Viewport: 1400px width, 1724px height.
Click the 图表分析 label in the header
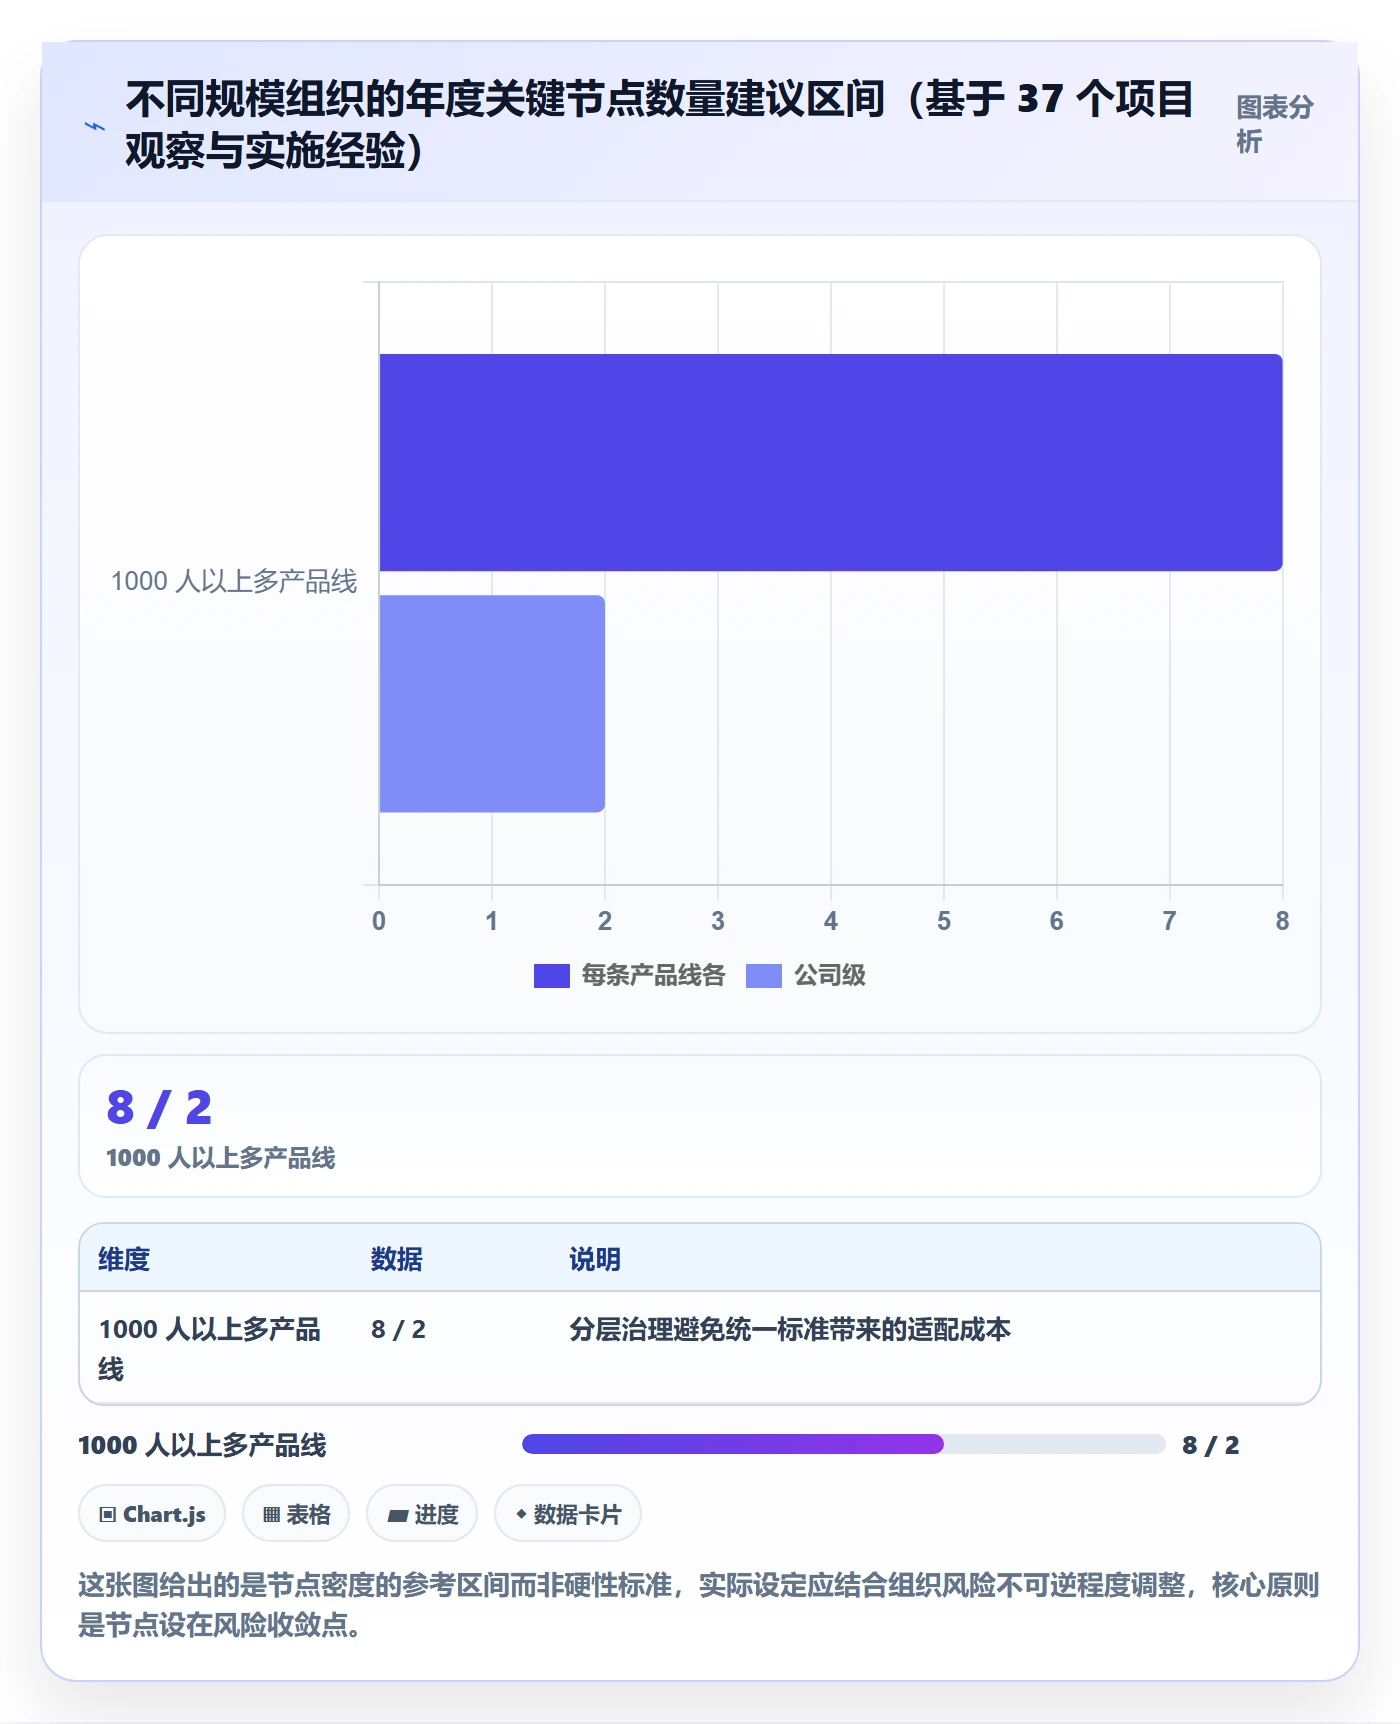[x=1274, y=124]
